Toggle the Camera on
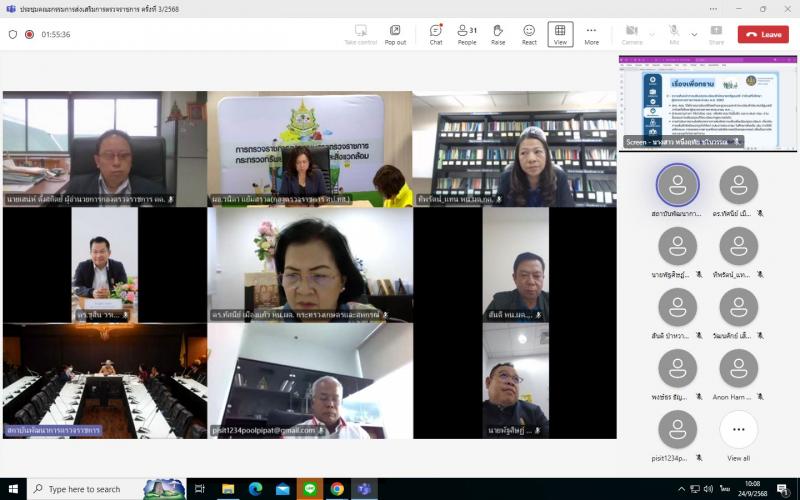This screenshot has height=500, width=800. (632, 35)
